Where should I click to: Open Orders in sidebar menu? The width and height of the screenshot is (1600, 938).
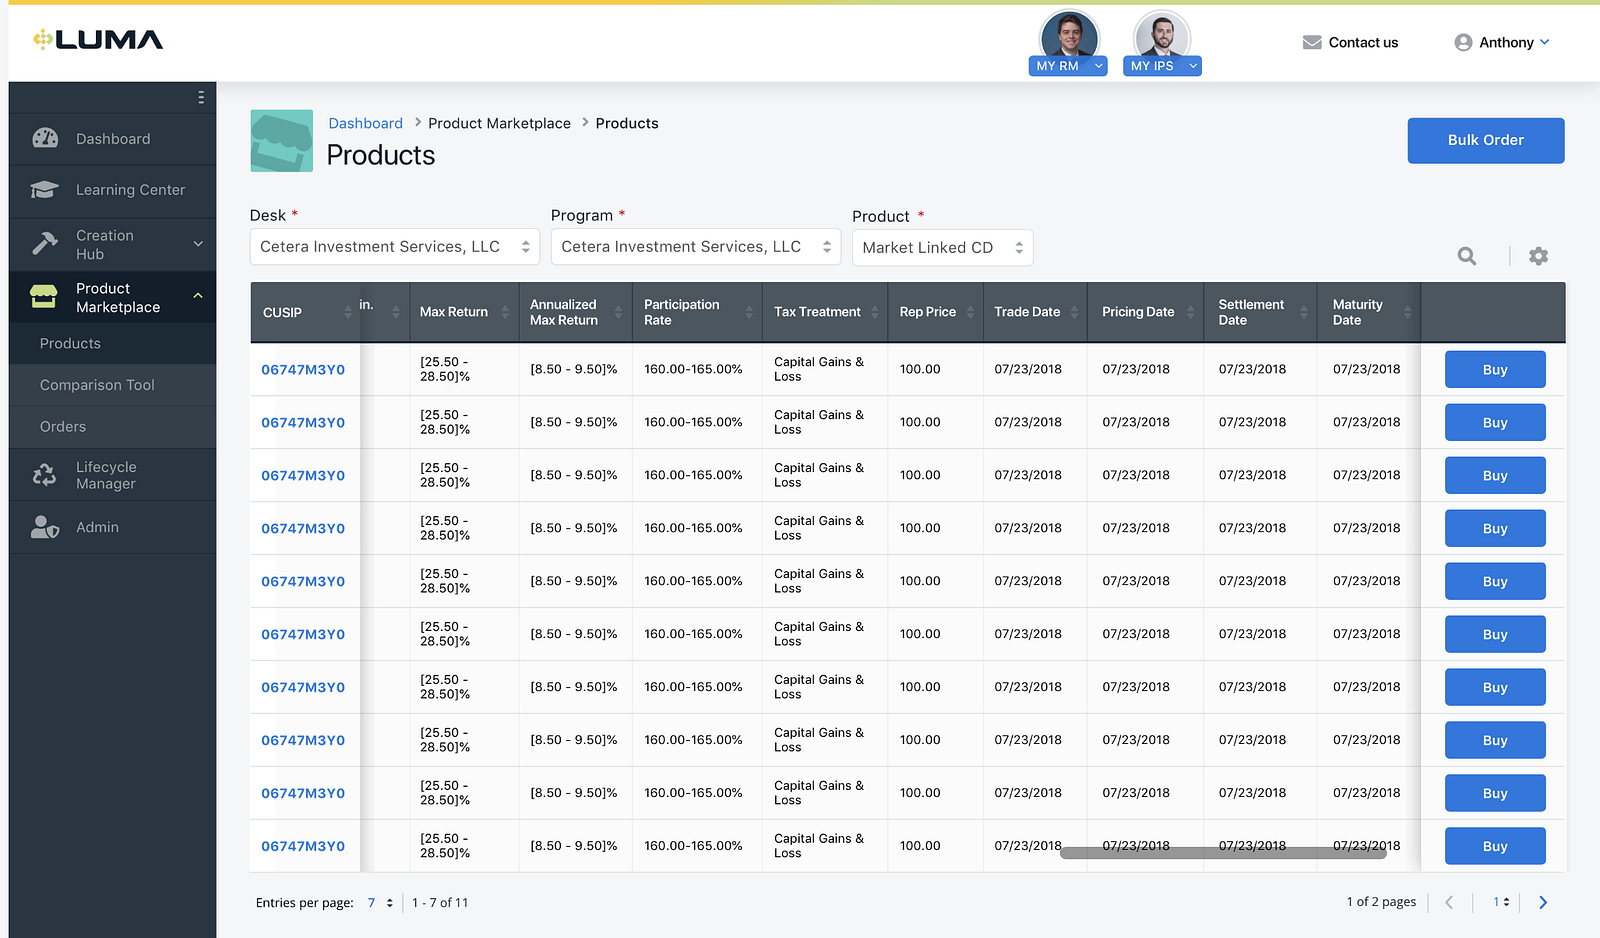click(63, 427)
